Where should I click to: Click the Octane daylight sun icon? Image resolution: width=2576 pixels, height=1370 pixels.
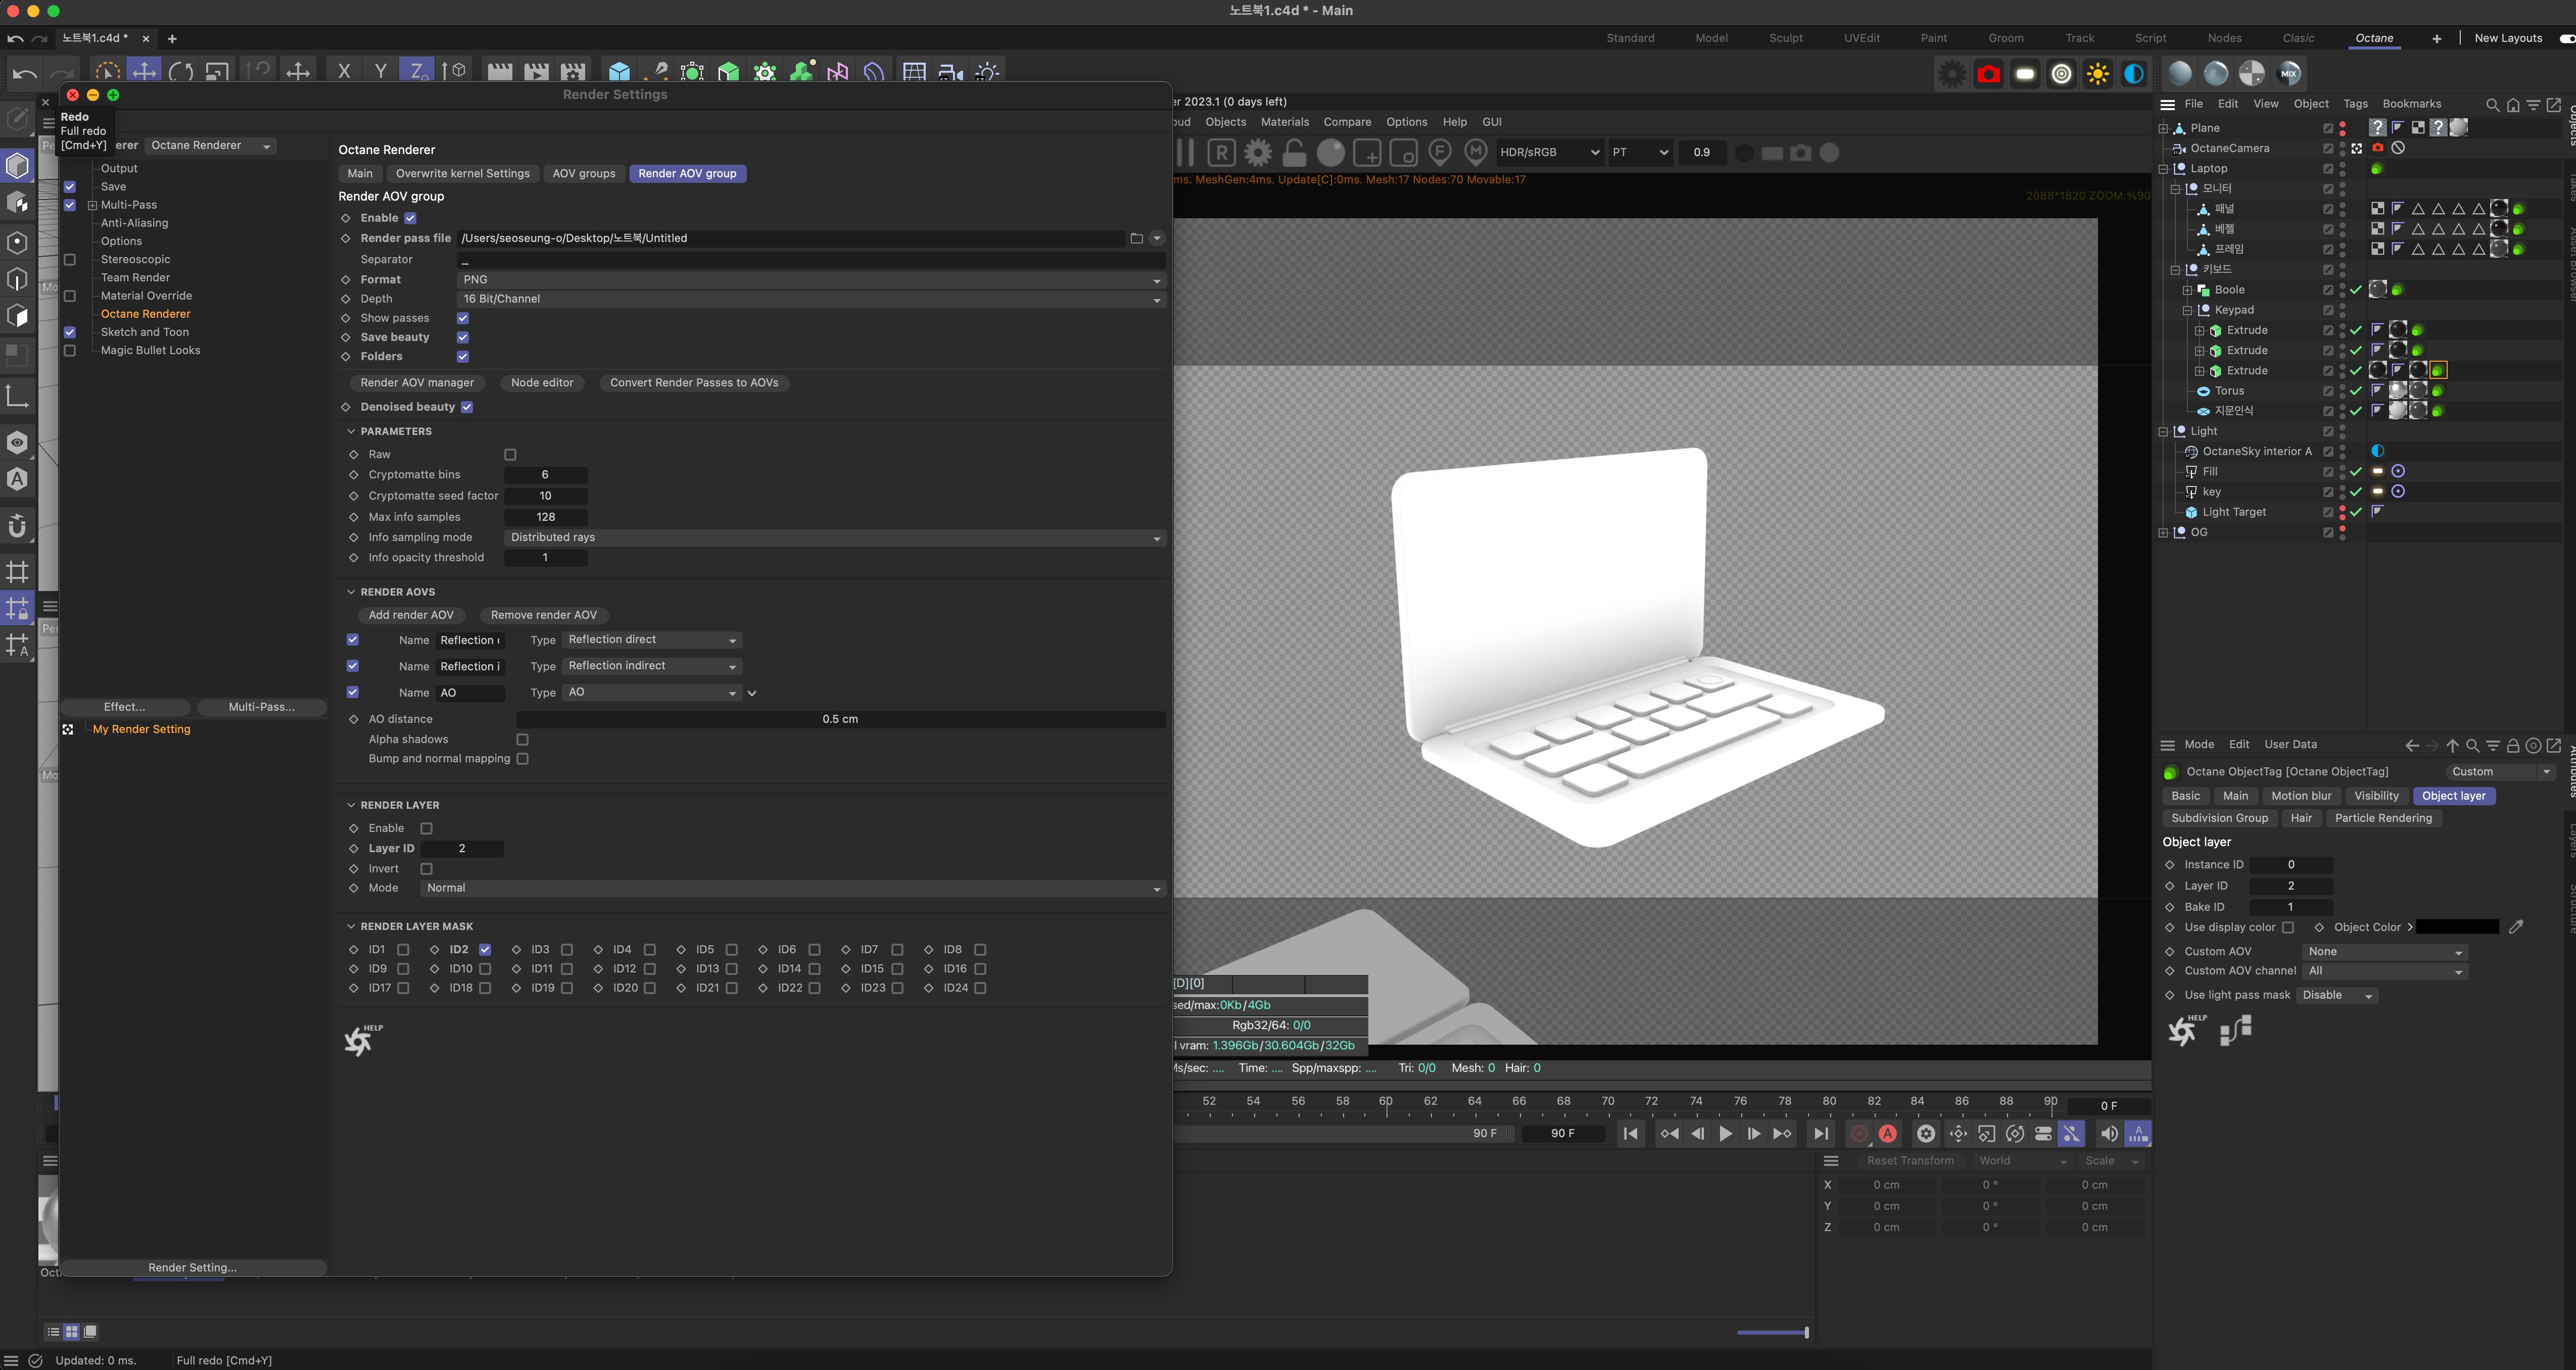[2097, 74]
